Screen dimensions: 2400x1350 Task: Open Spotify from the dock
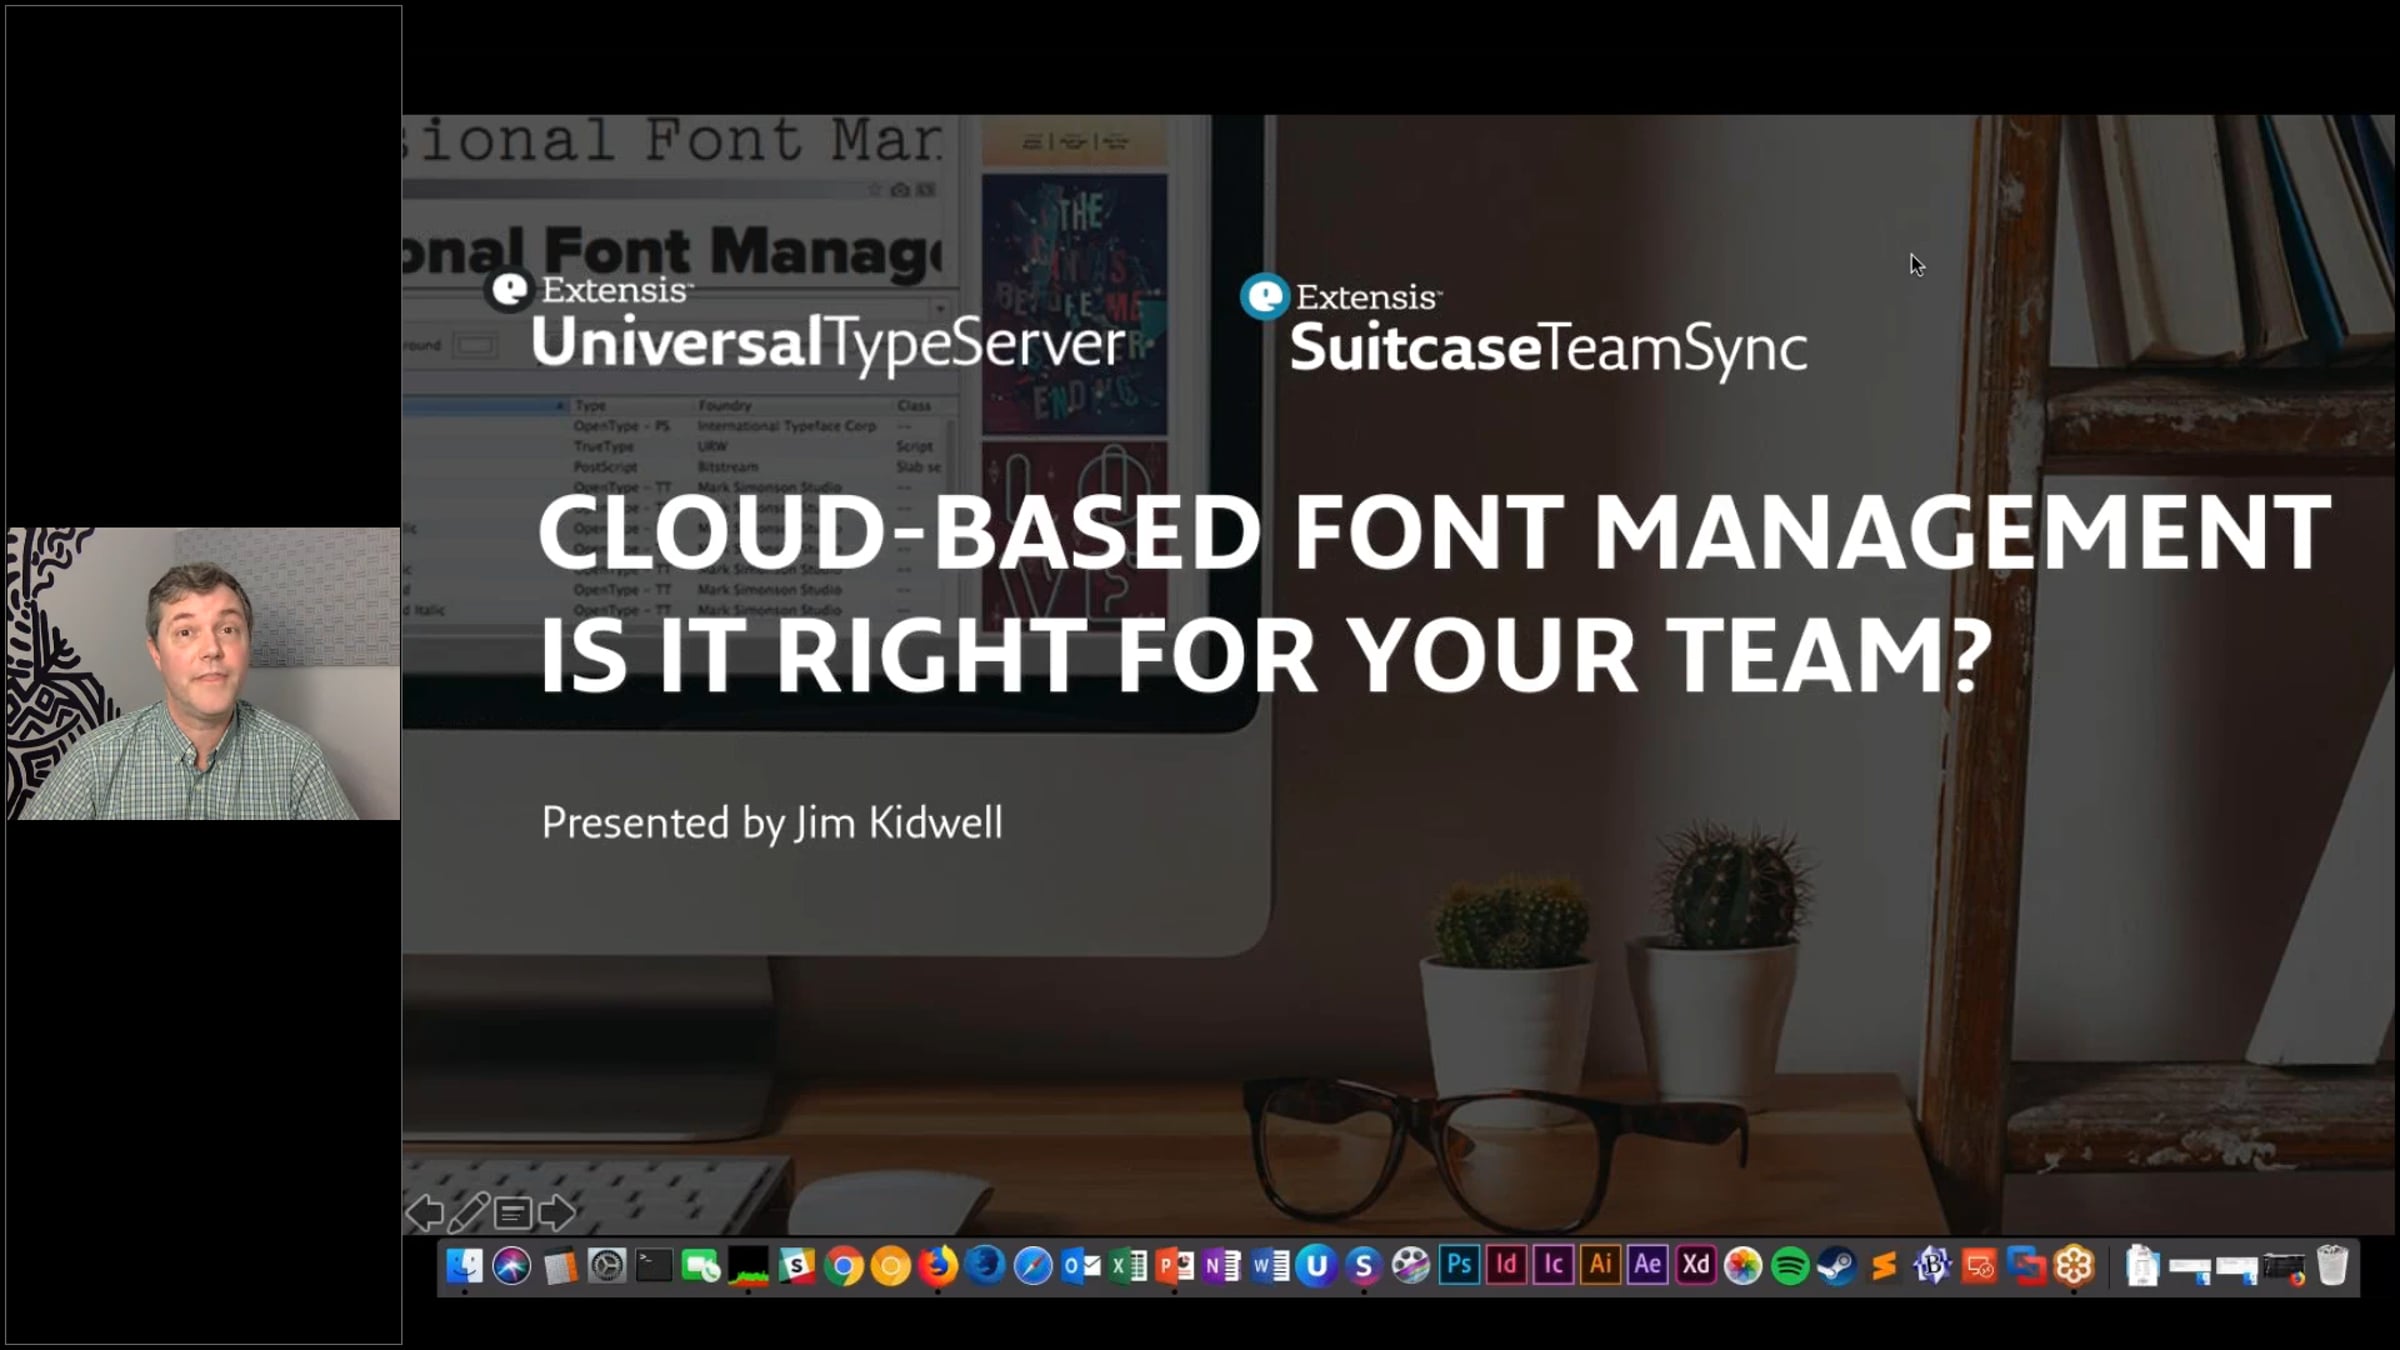click(x=1790, y=1267)
